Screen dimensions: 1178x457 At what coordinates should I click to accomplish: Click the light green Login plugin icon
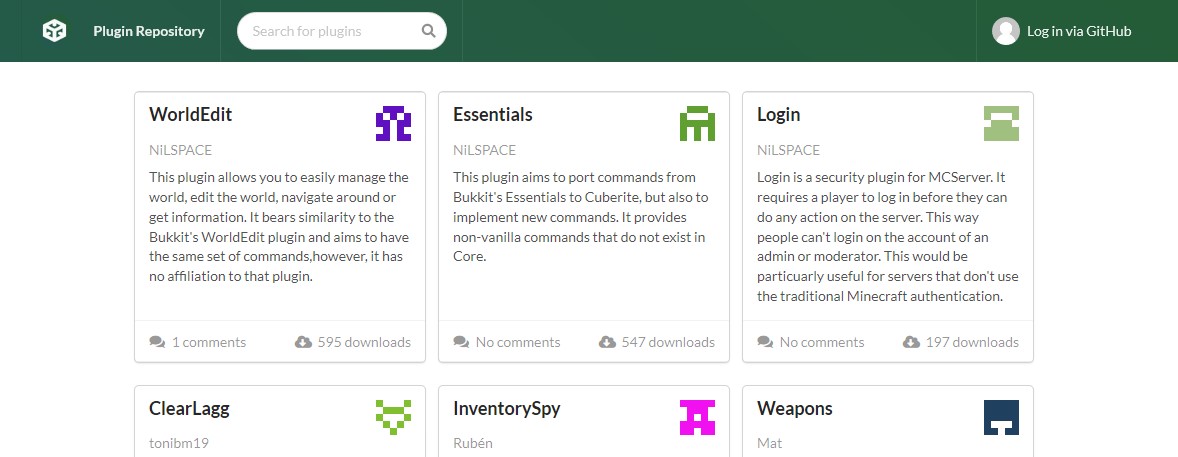(1001, 123)
